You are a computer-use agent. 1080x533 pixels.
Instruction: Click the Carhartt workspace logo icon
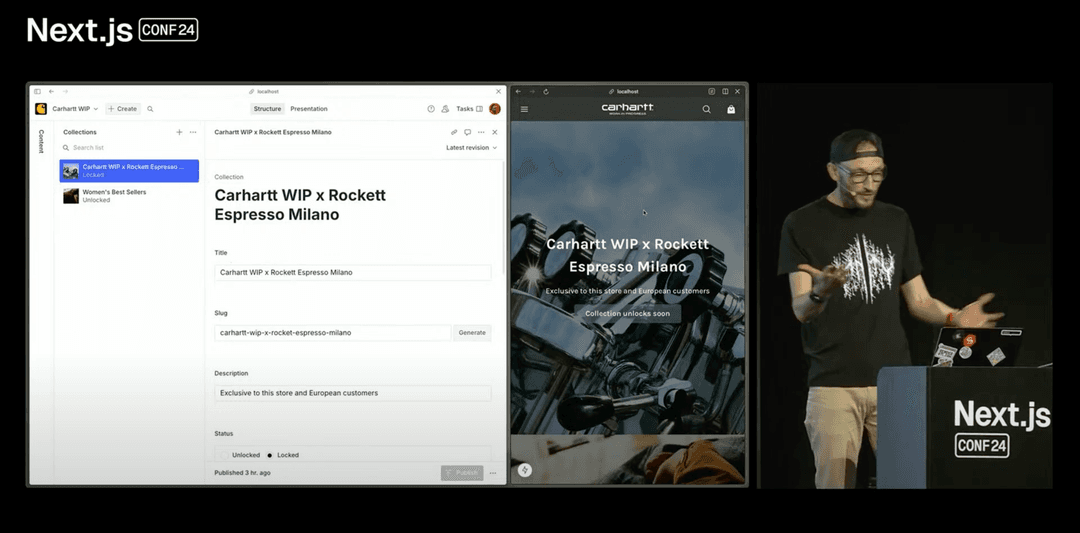41,109
